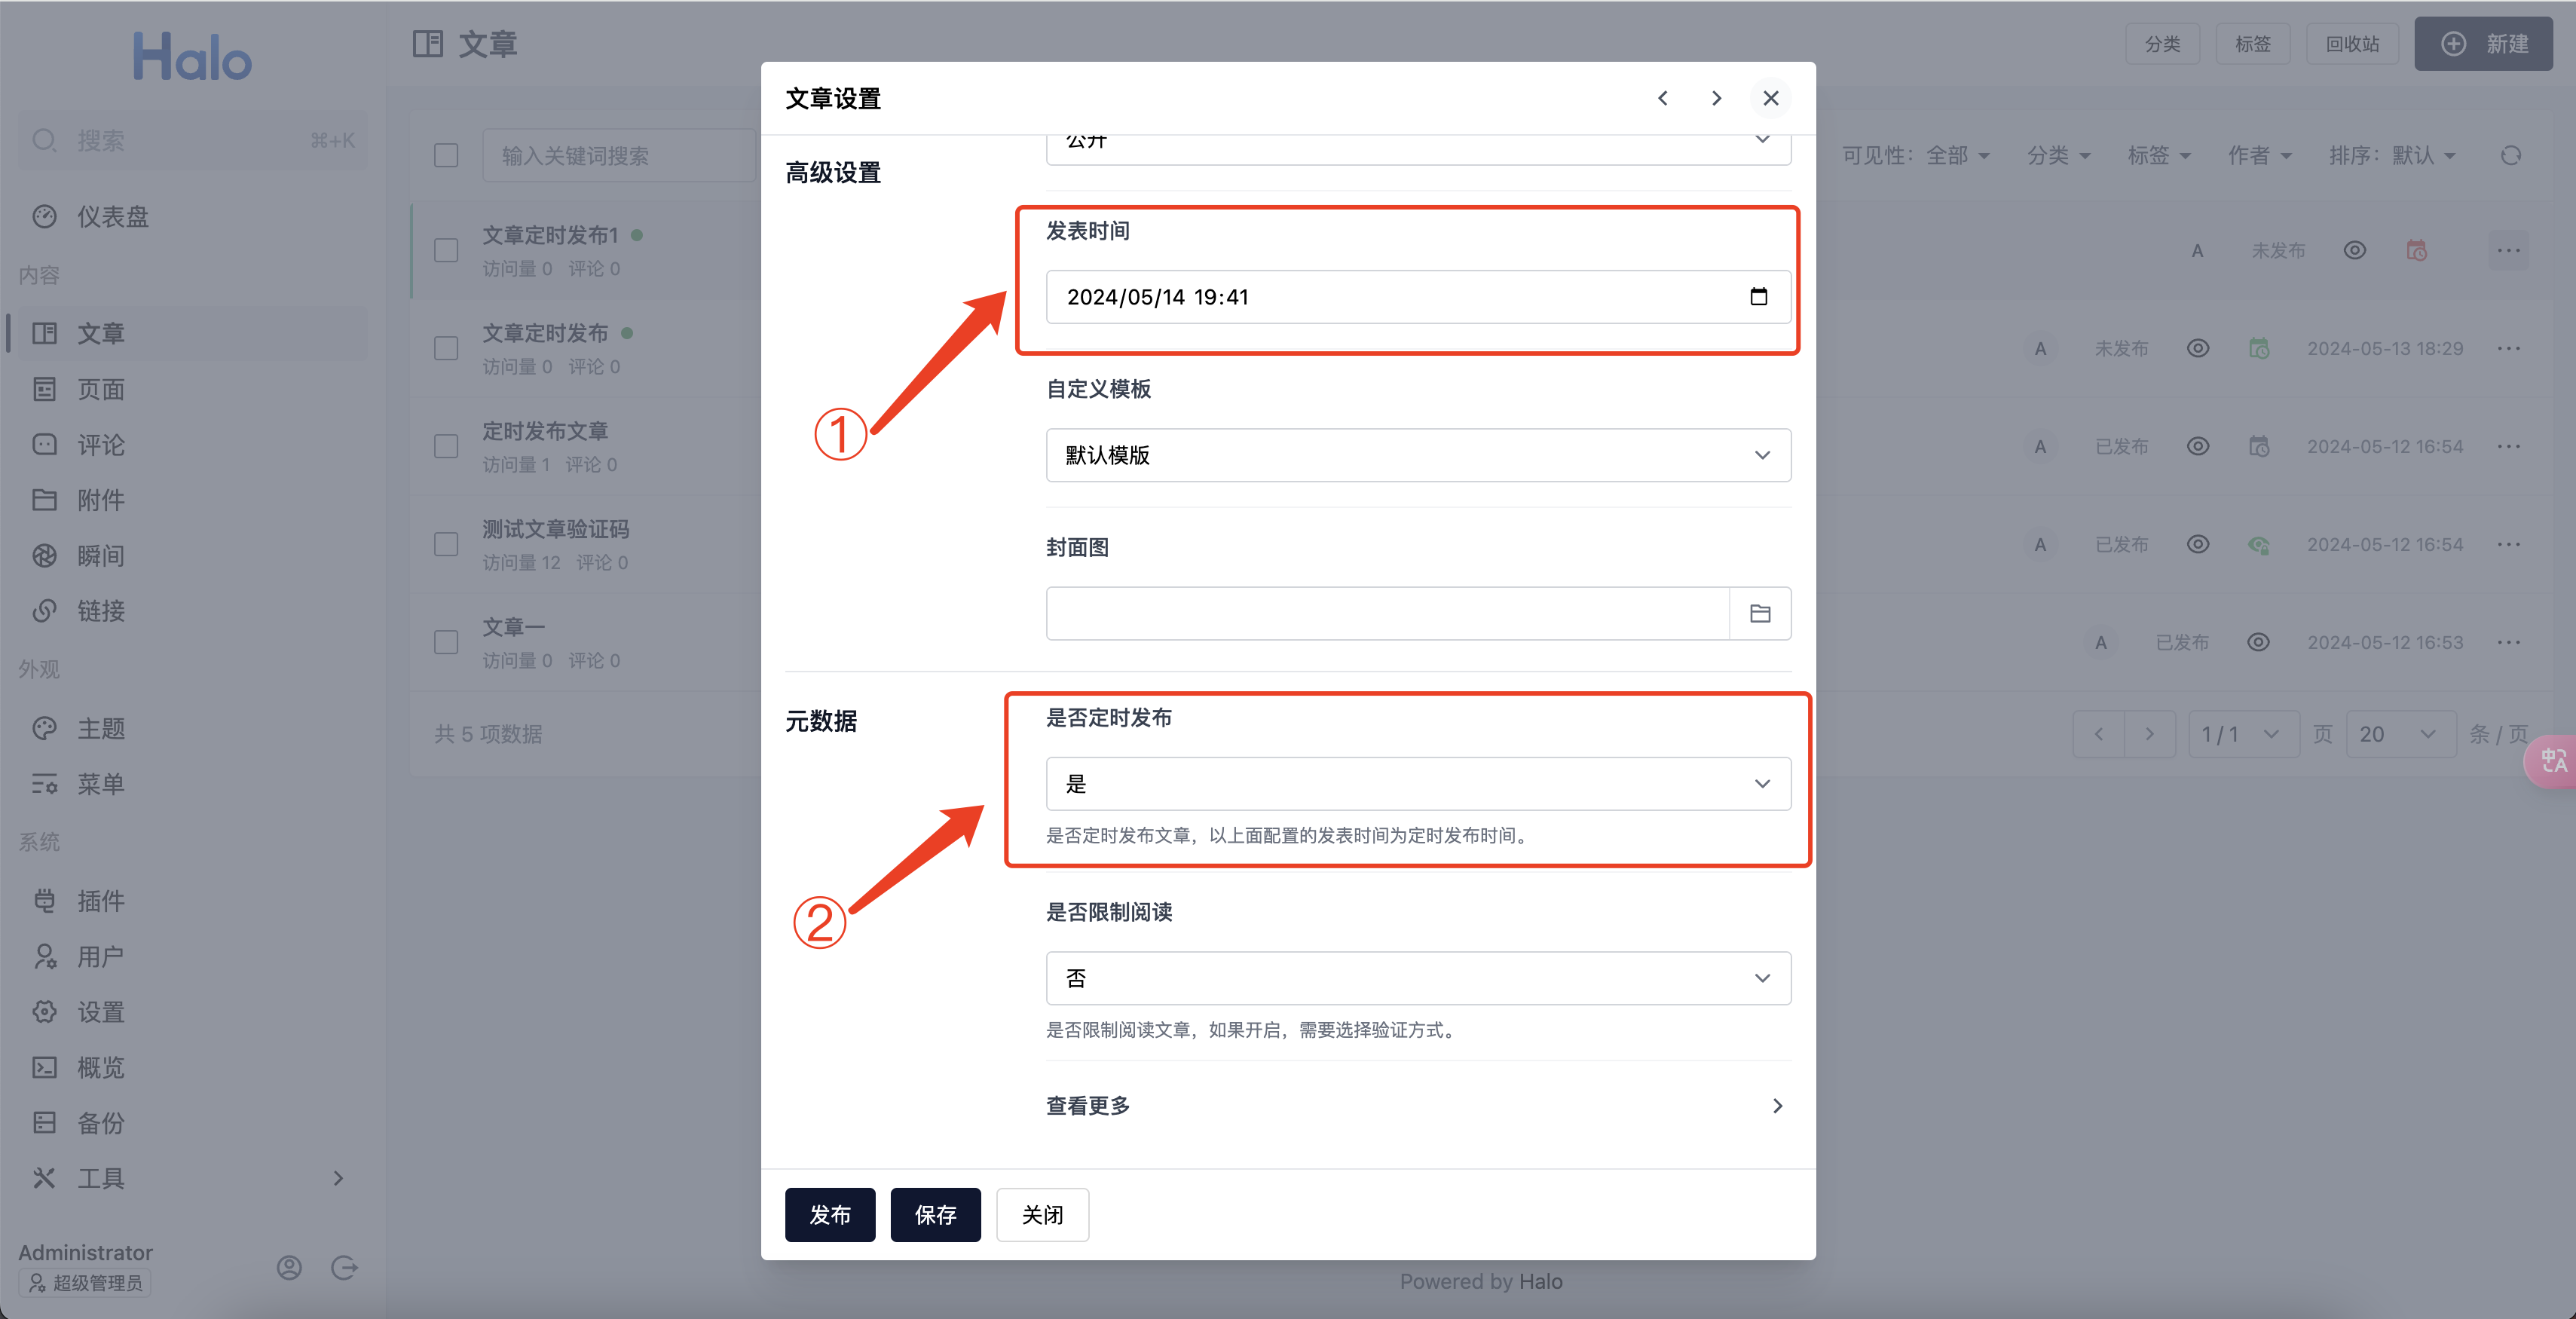The width and height of the screenshot is (2576, 1319).
Task: Click the 用户 users icon in sidebar
Action: point(44,957)
